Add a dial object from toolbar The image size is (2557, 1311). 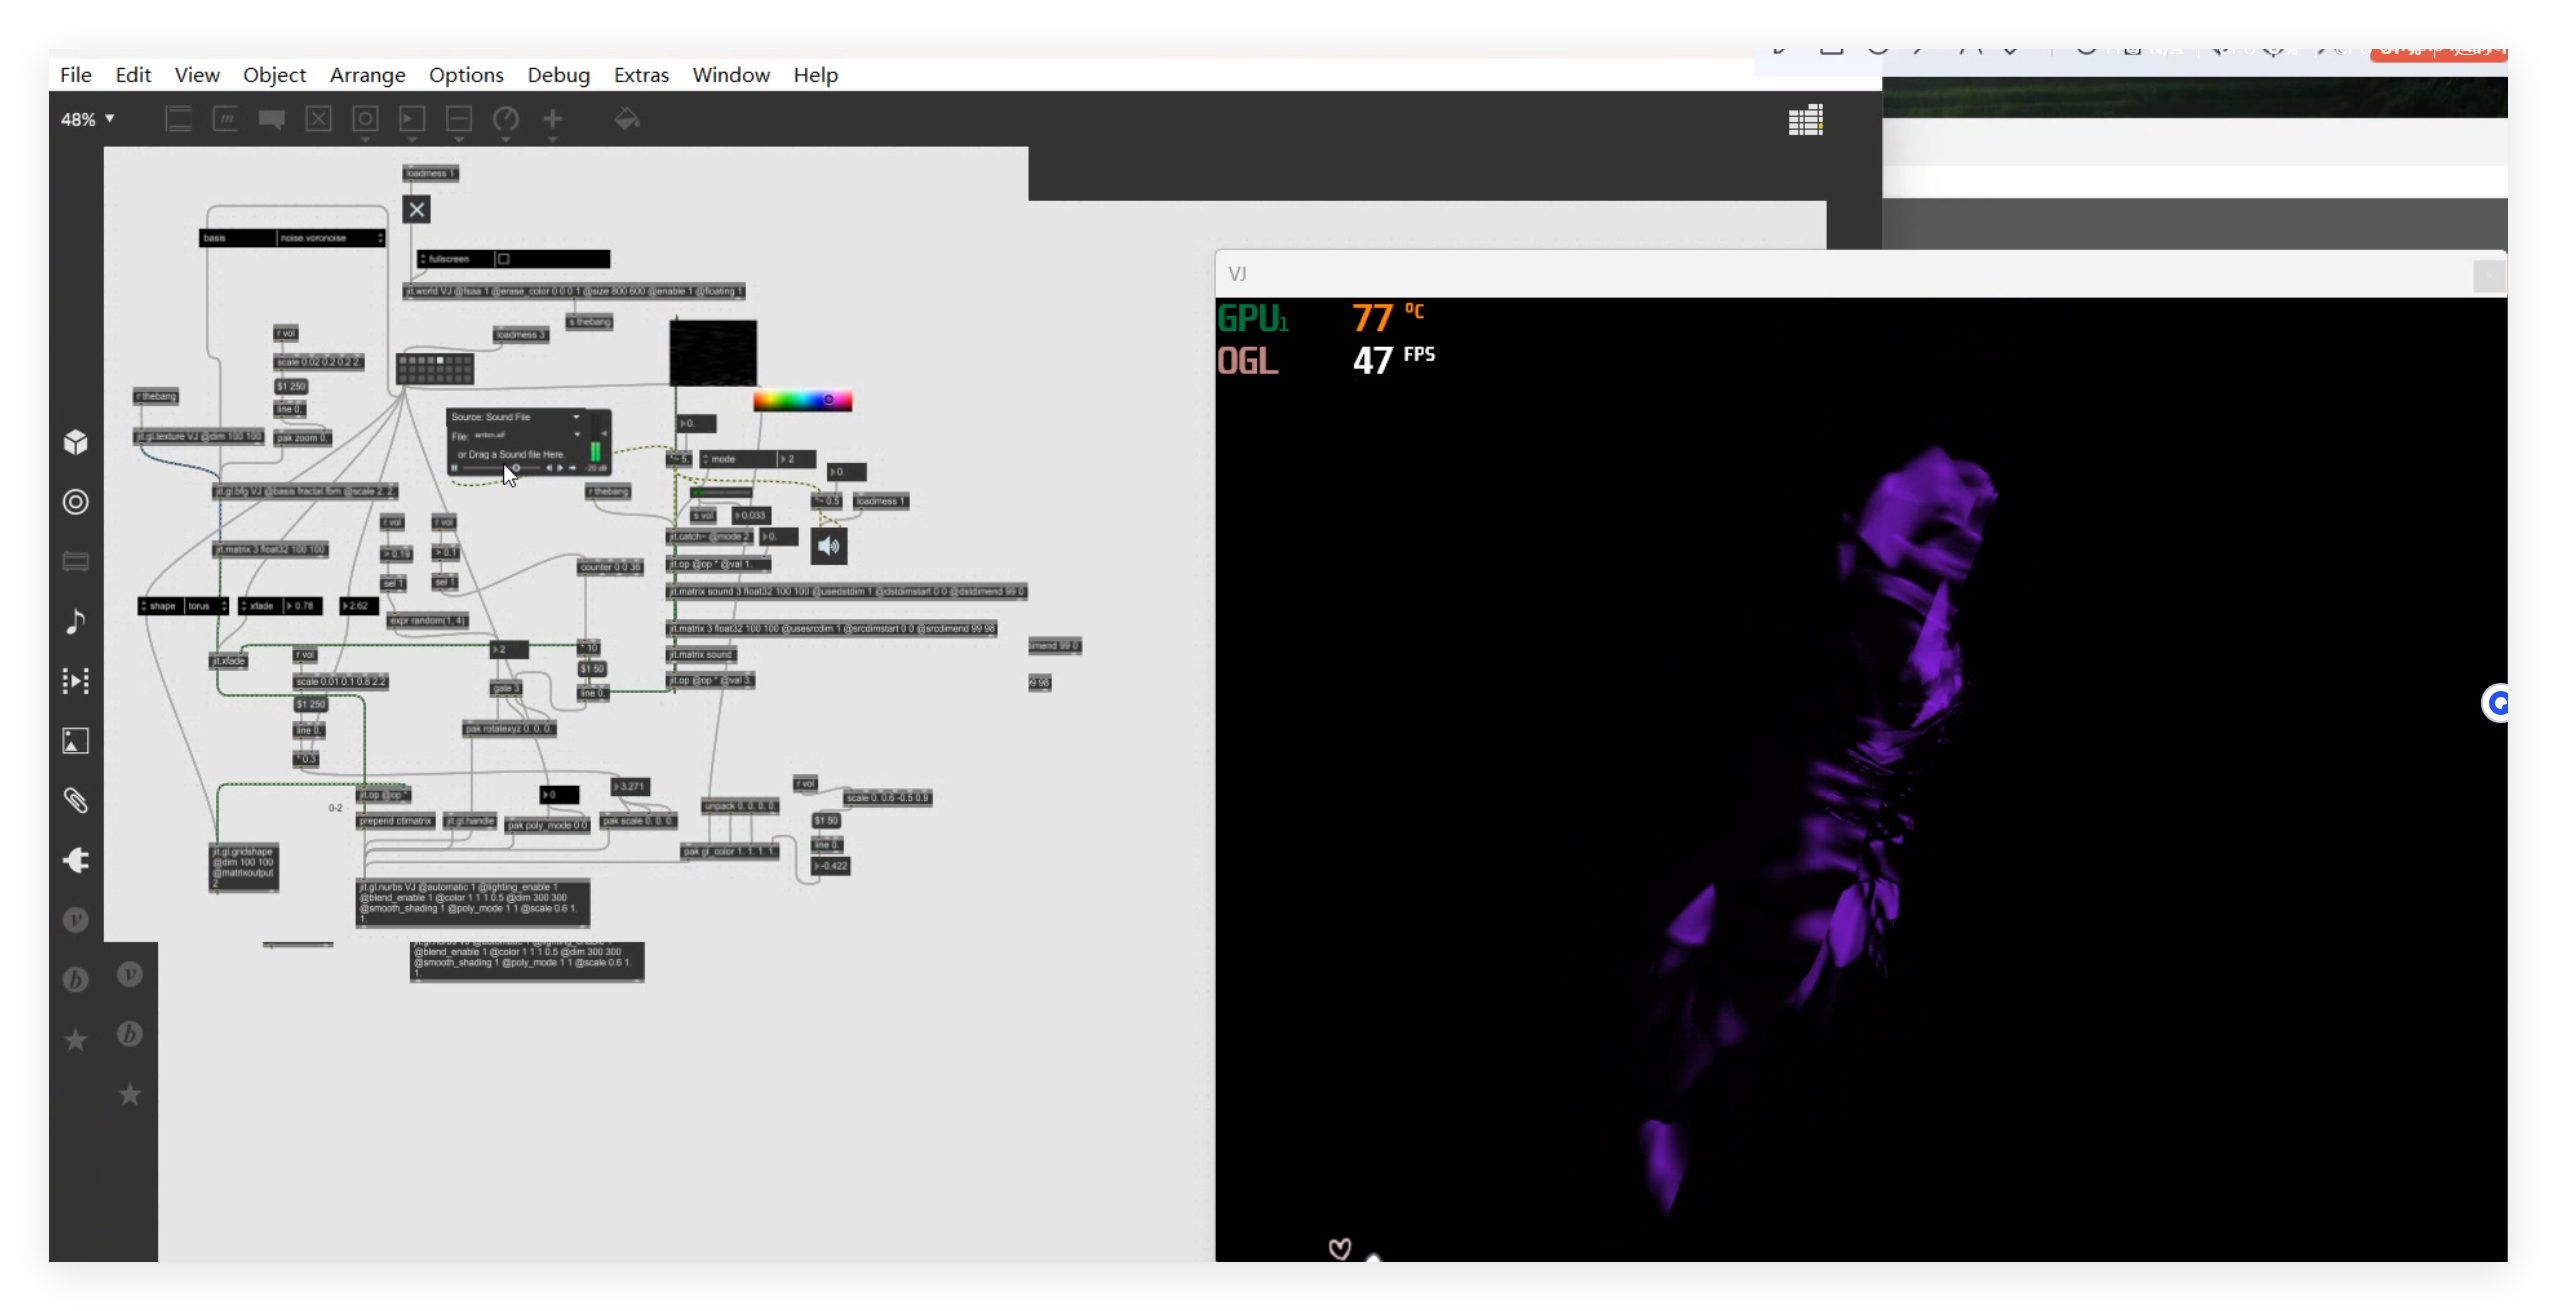pos(506,119)
